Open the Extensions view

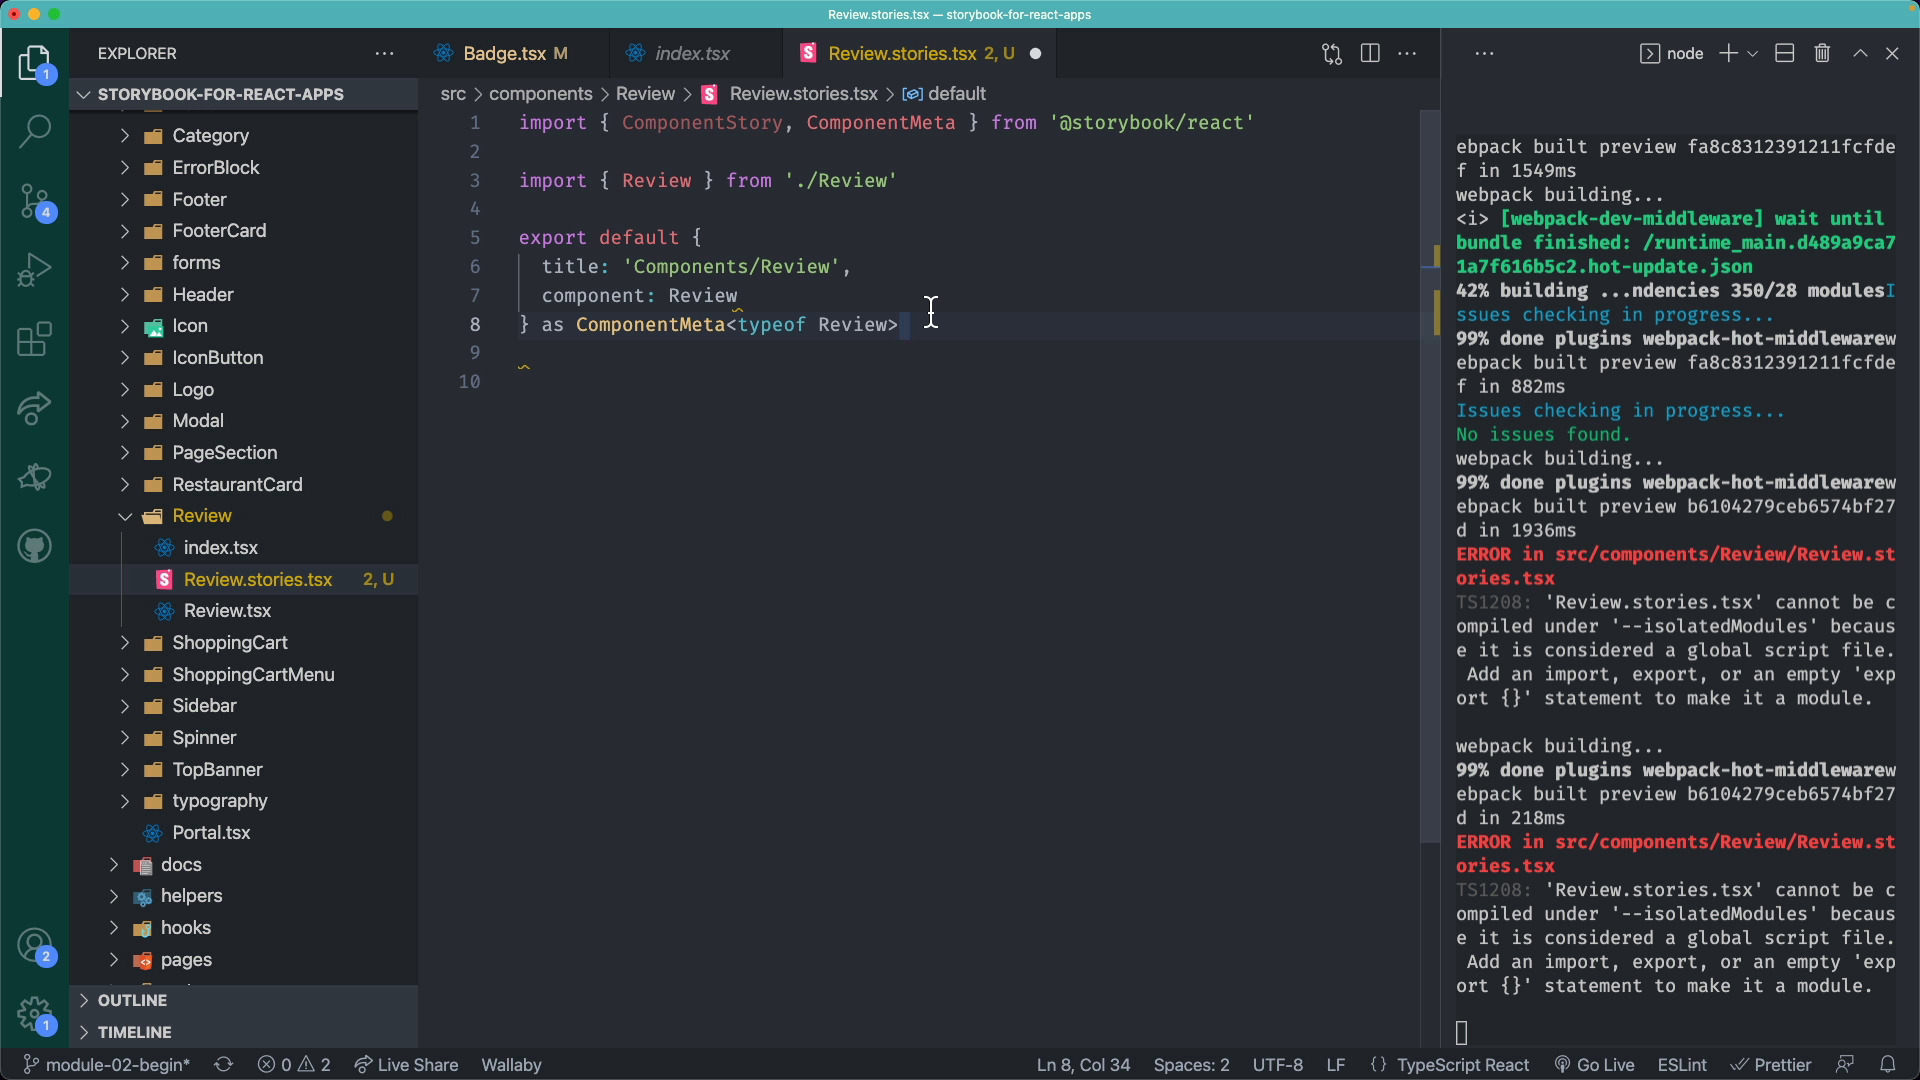pyautogui.click(x=36, y=340)
